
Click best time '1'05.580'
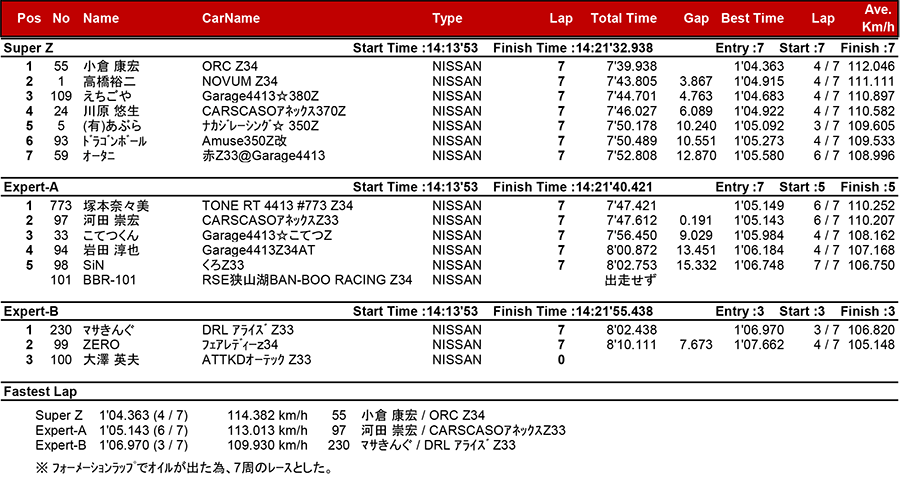tap(759, 156)
